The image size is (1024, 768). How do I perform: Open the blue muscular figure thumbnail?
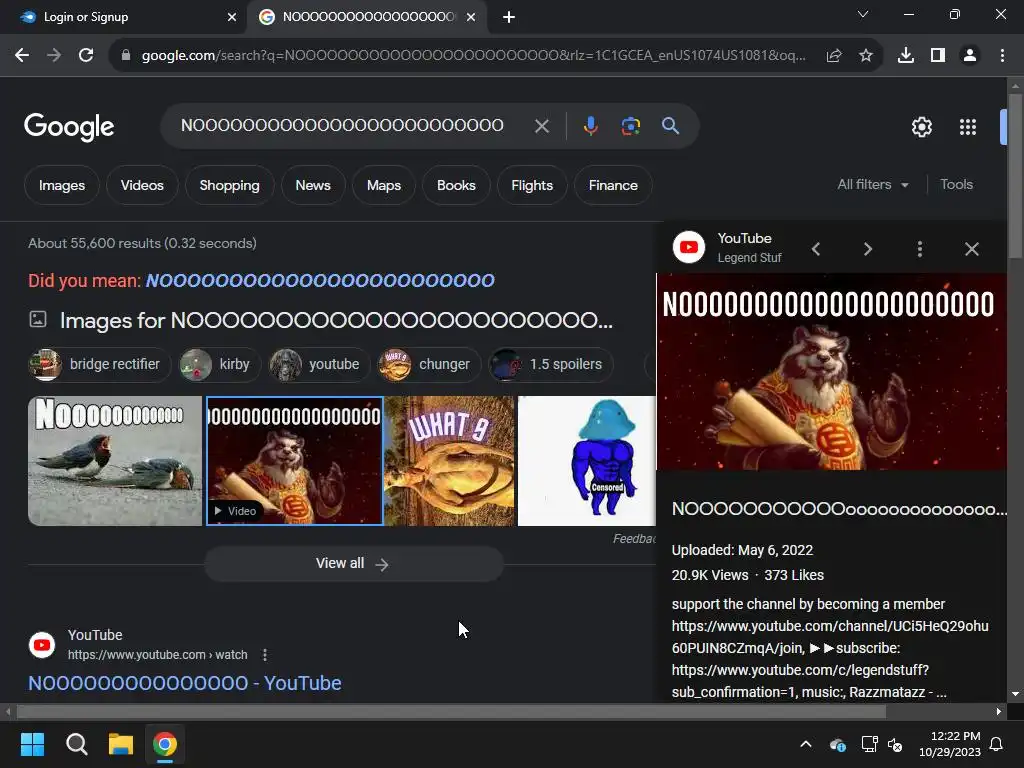click(x=586, y=461)
